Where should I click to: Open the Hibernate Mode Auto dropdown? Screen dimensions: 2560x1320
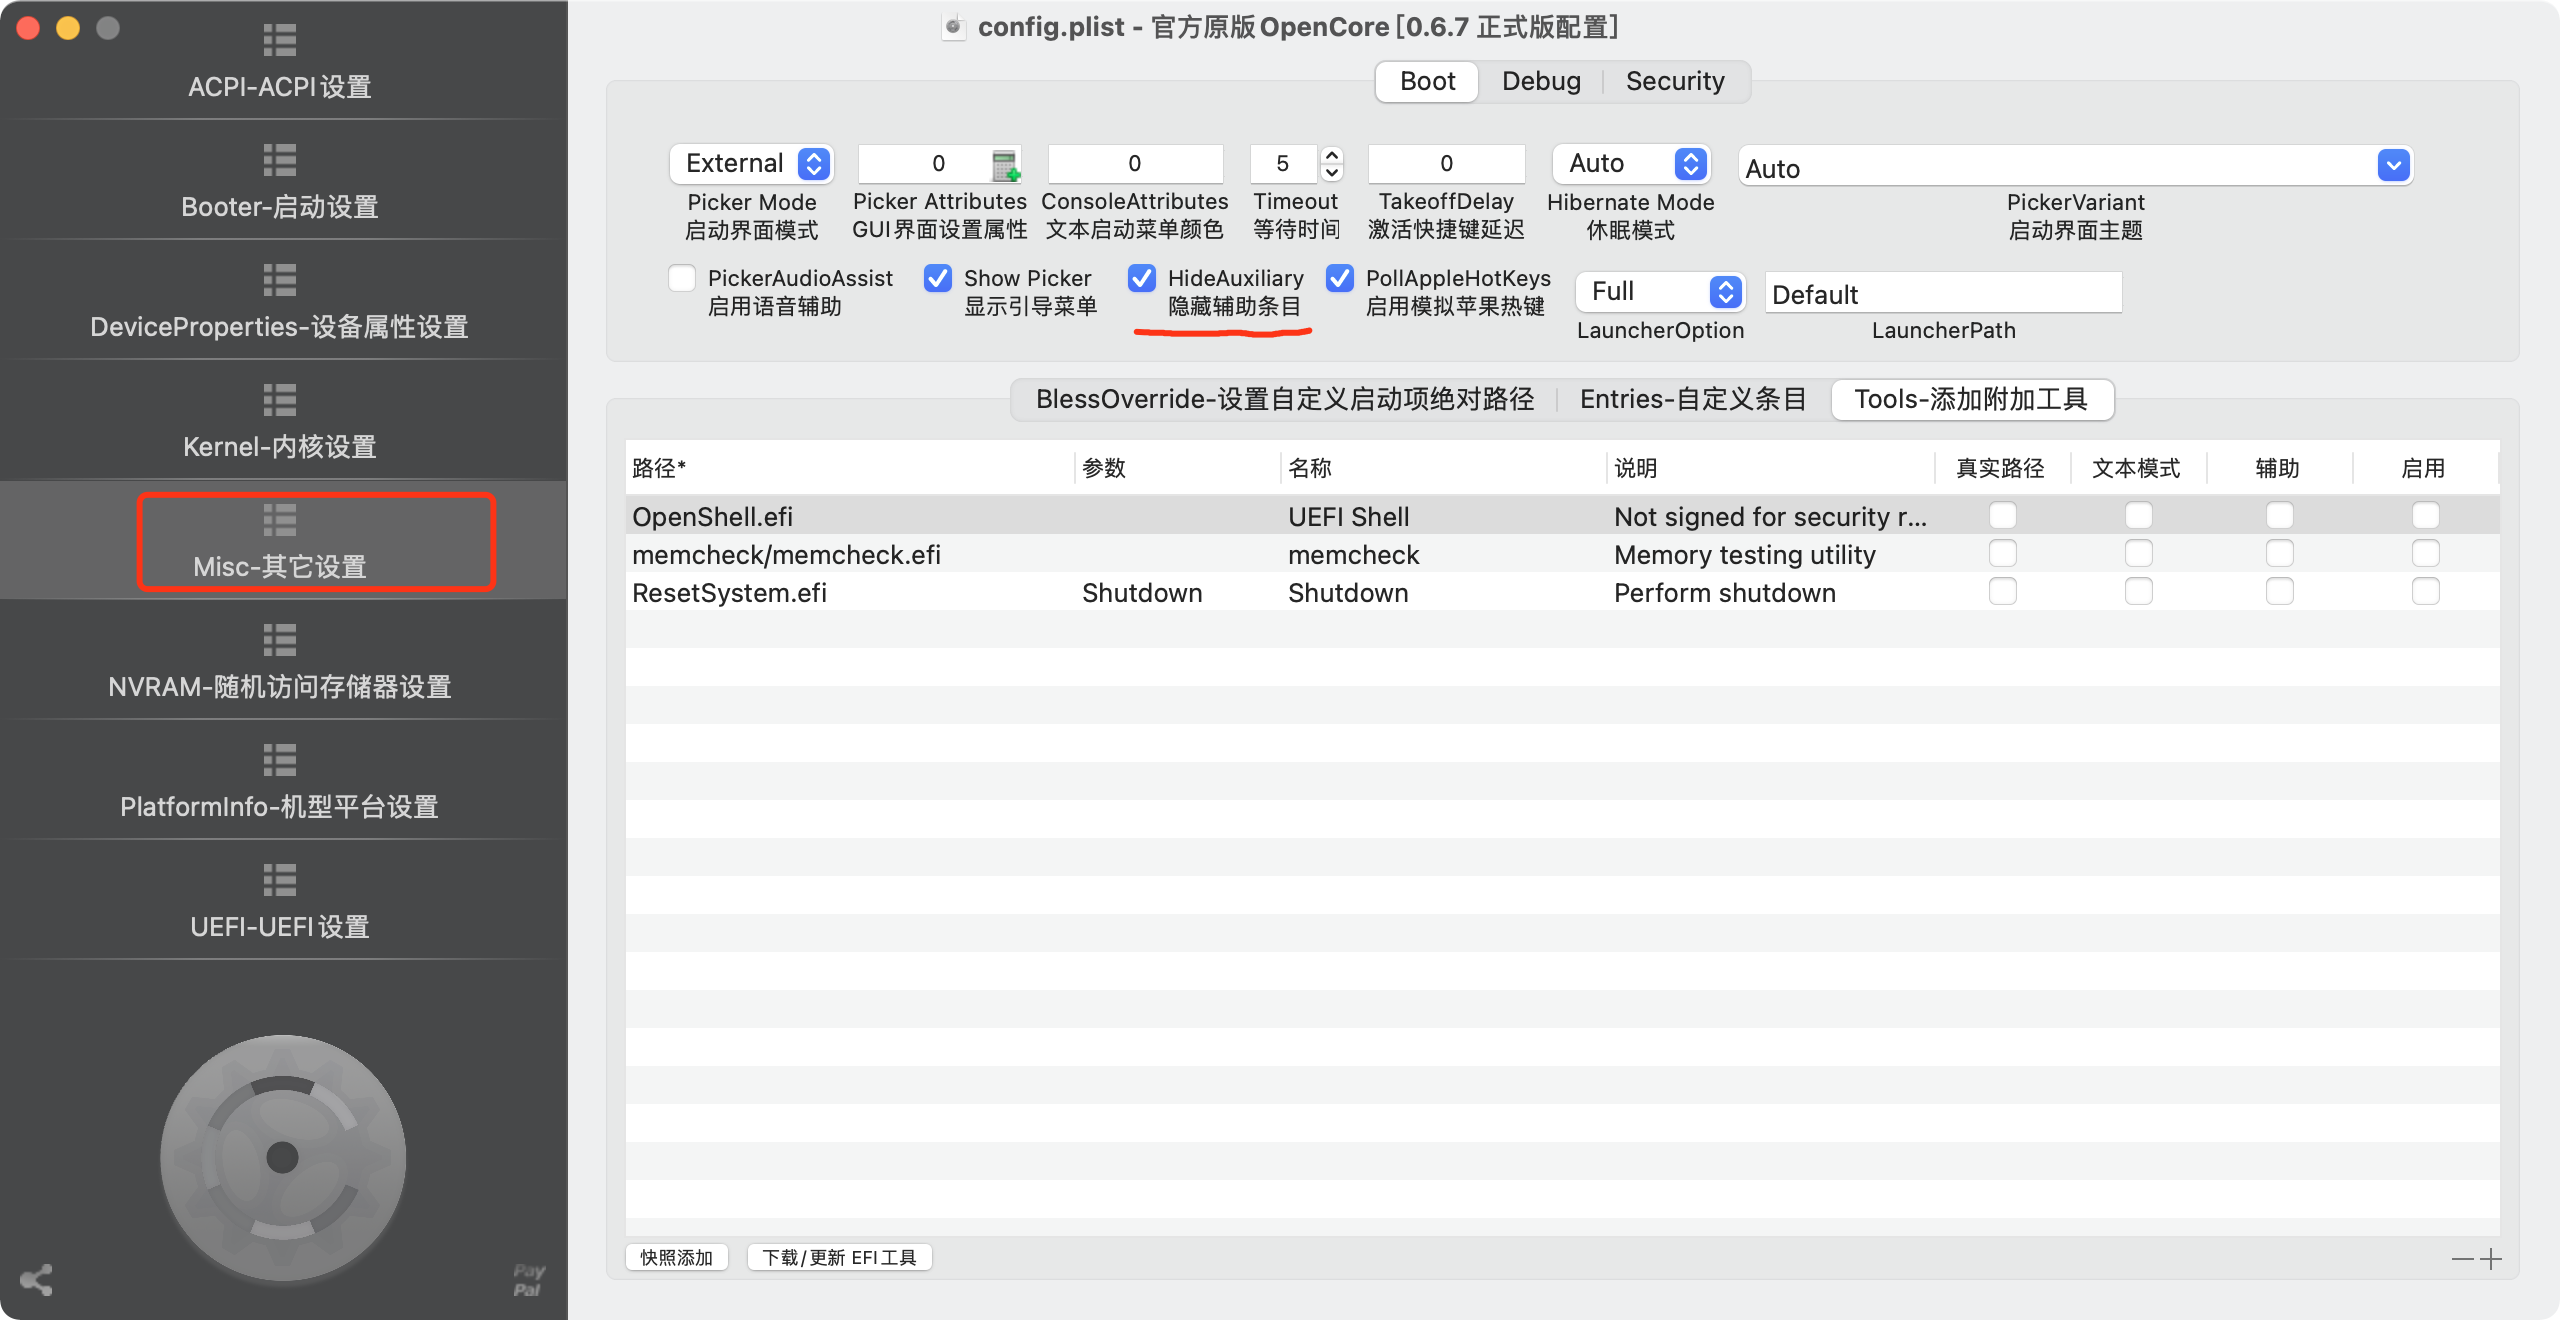pos(1631,163)
